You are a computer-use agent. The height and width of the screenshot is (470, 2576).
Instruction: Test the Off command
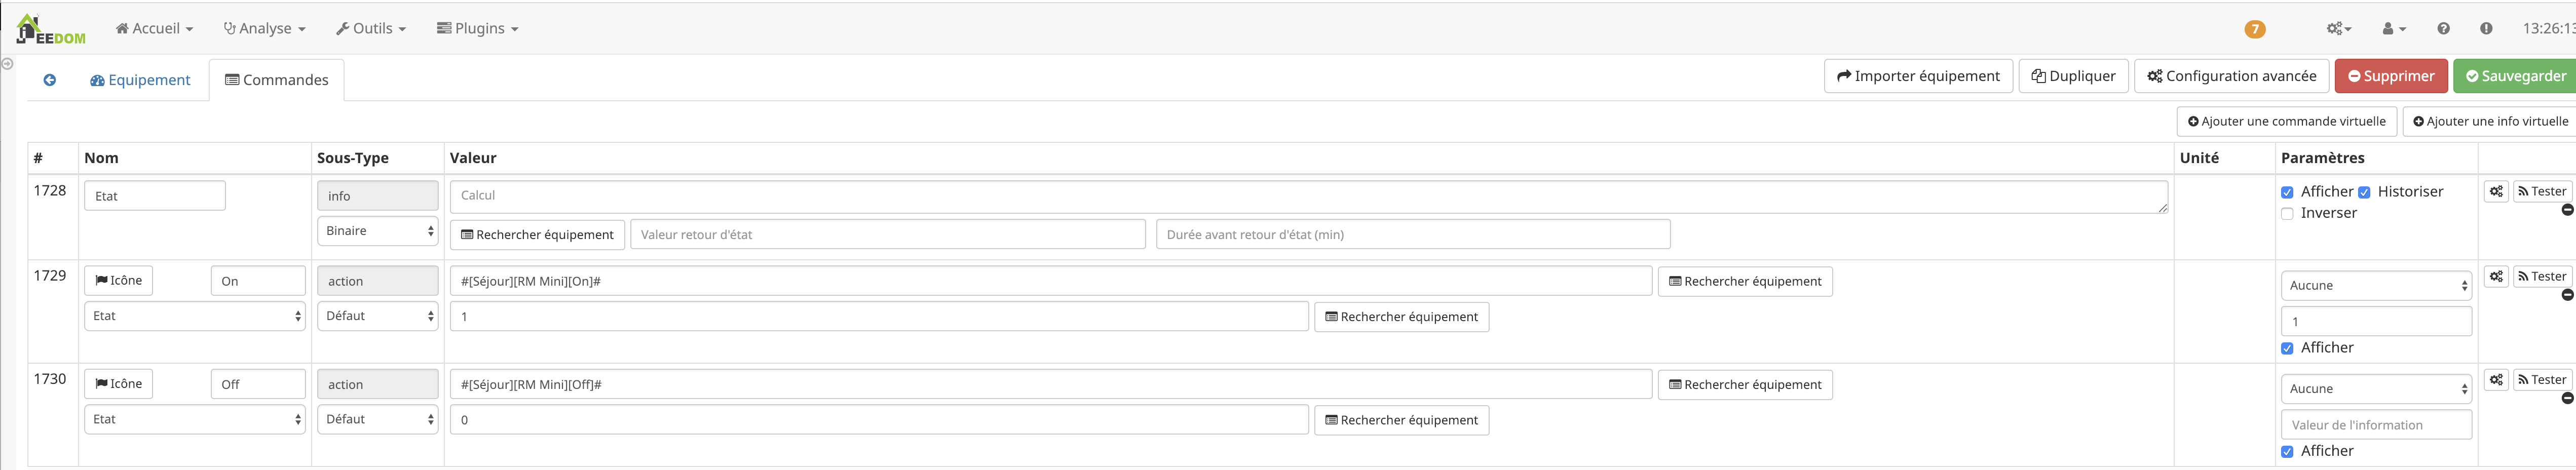tap(2541, 379)
